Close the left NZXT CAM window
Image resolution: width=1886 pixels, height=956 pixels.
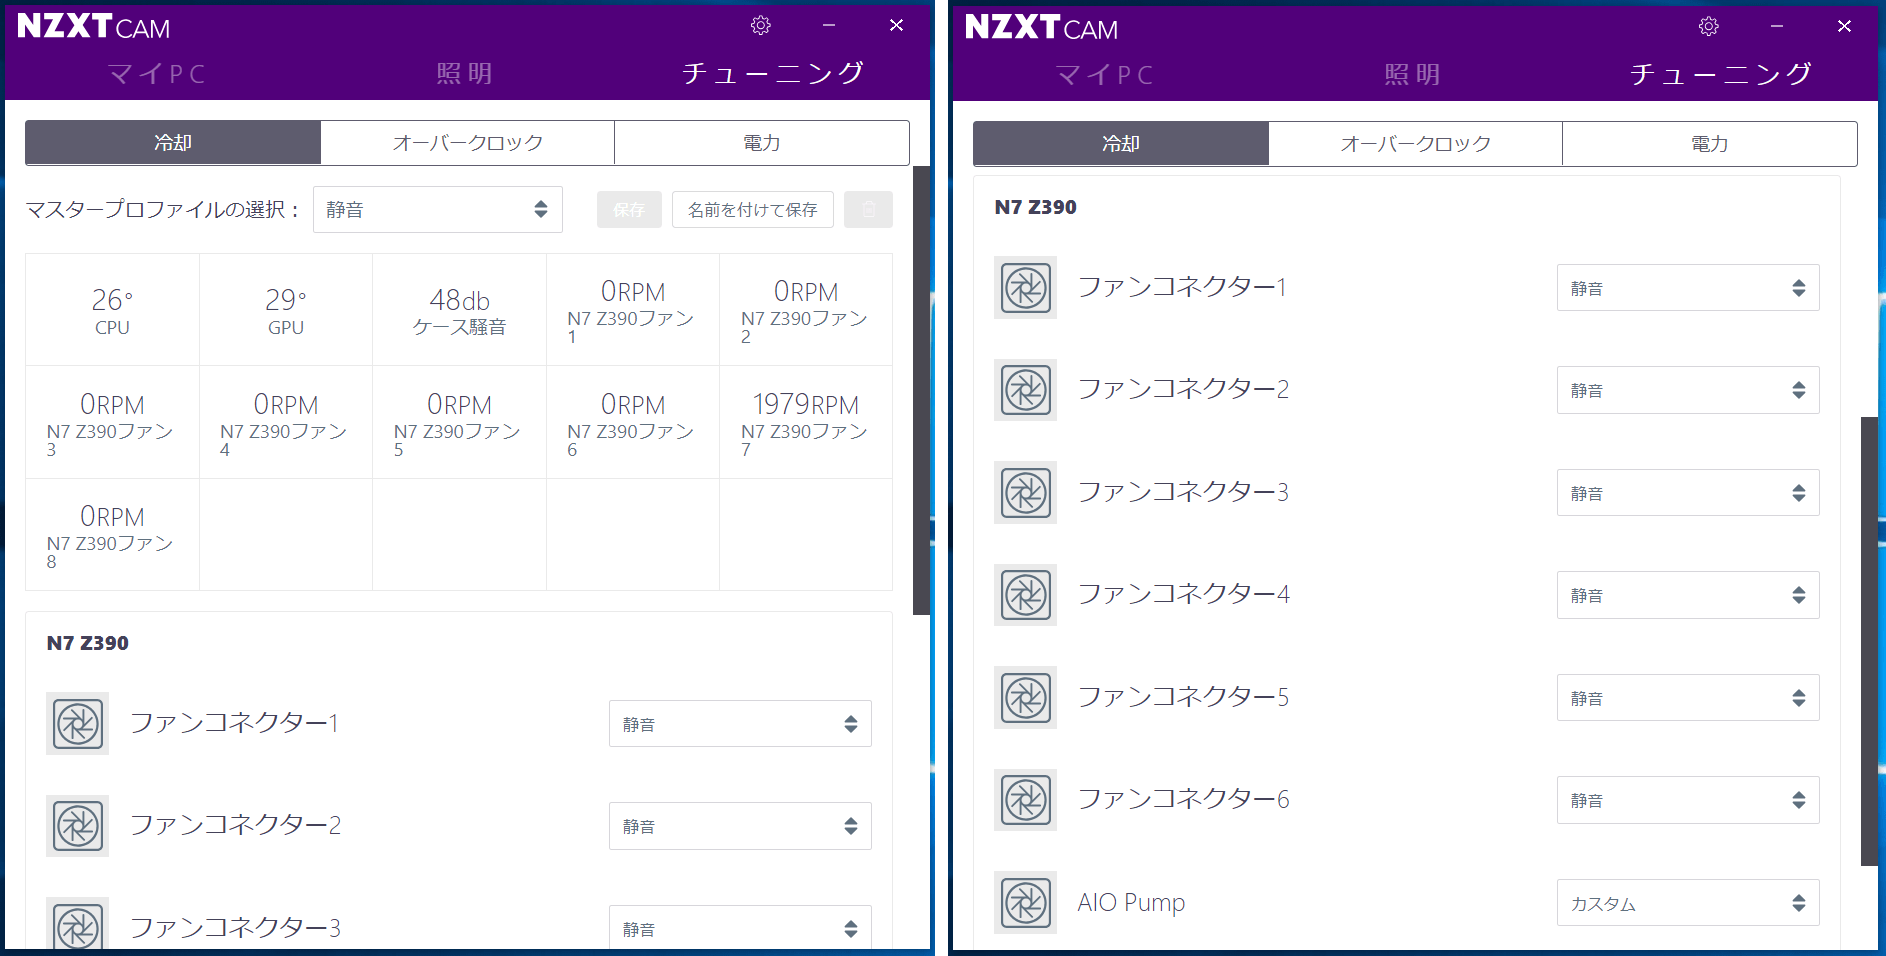[897, 25]
